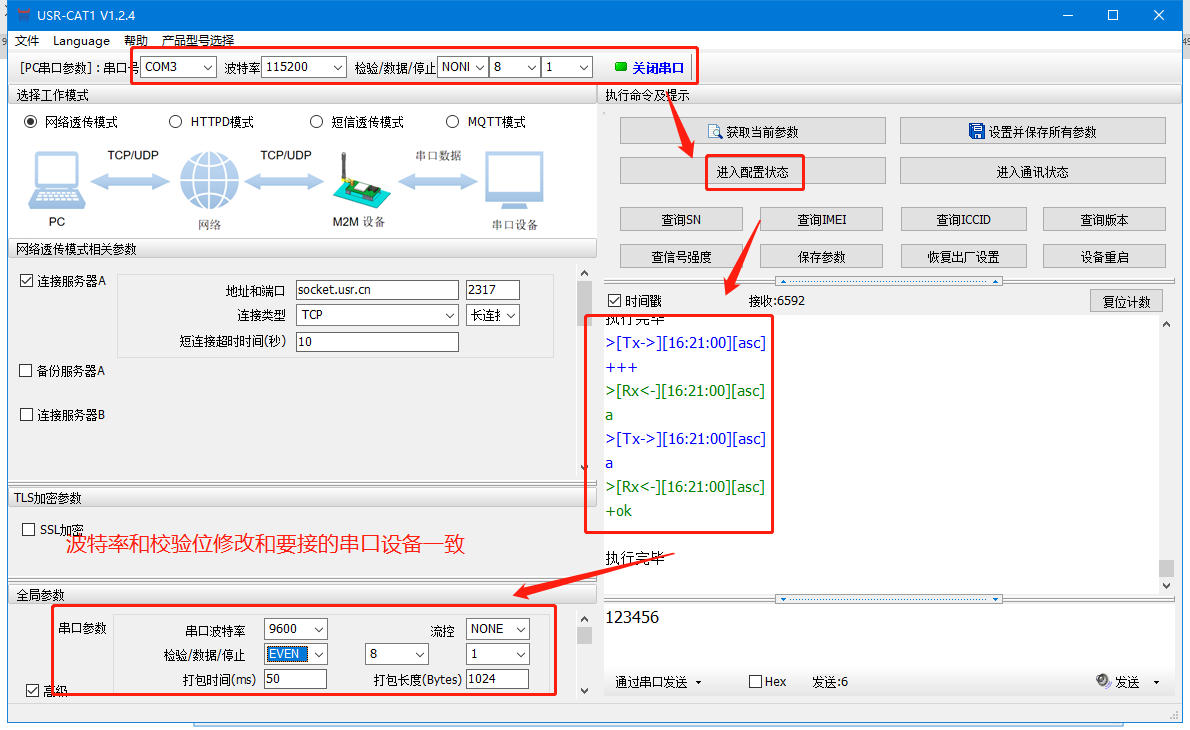This screenshot has width=1190, height=730.
Task: Click the 发送 send button with icon
Action: point(1119,682)
